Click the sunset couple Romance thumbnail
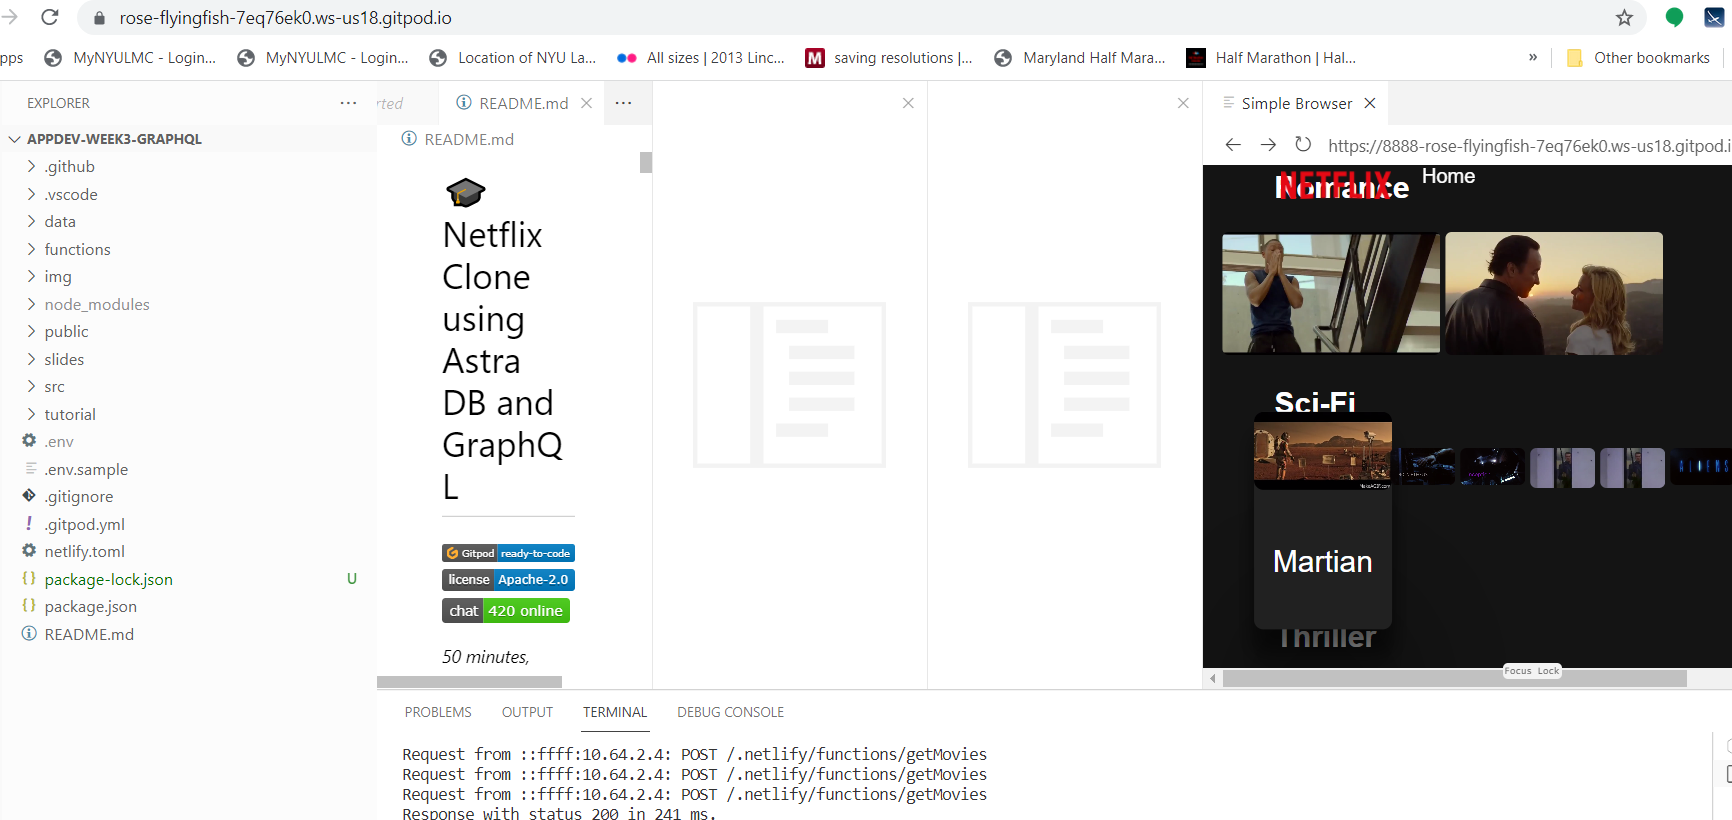Screen dimensions: 1732x820 pos(1554,293)
